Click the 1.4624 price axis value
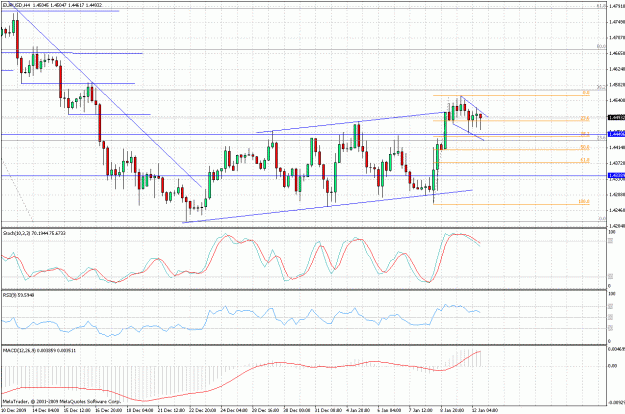Screen dimensions: 625x414 (617, 69)
